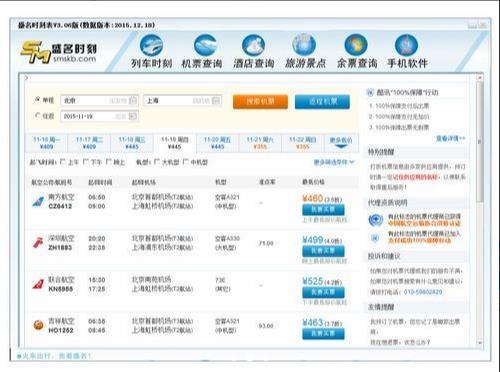Check the 上午 morning time filter
The height and width of the screenshot is (372, 500).
click(63, 162)
